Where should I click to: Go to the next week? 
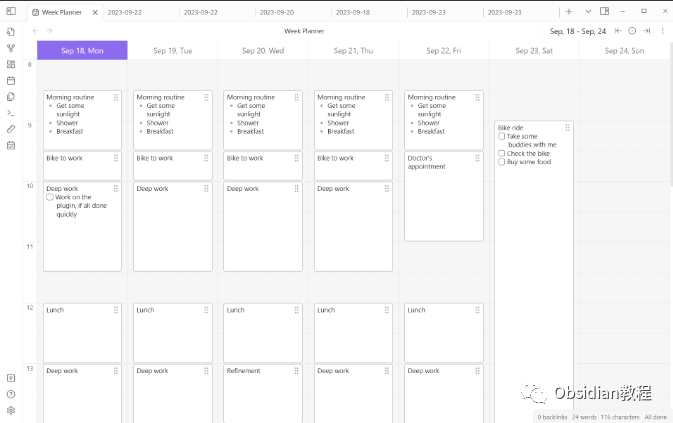point(647,31)
